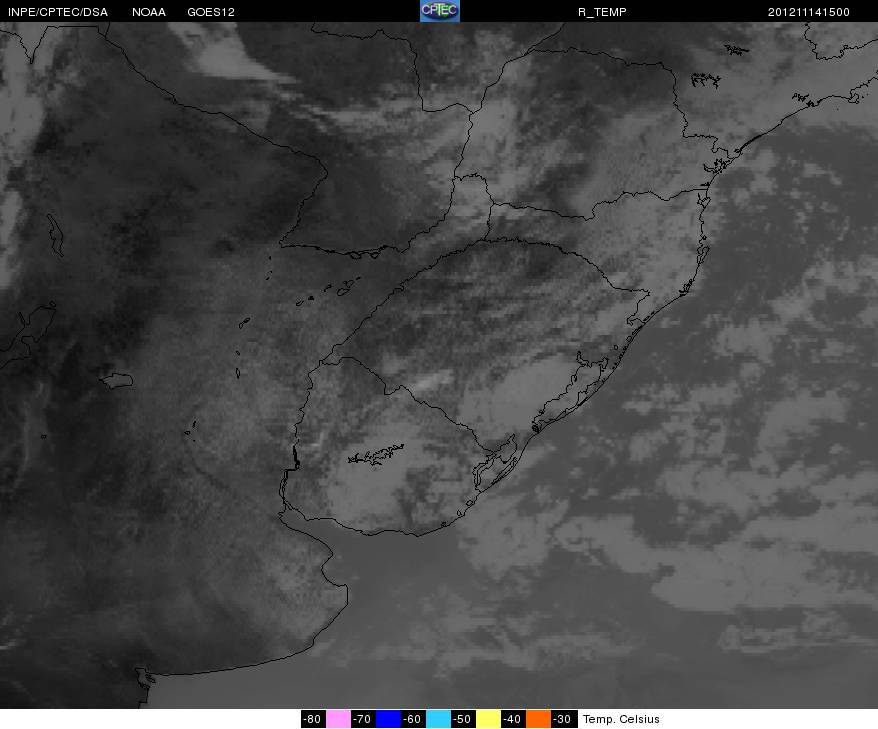Click the GOES12 satellite label

click(211, 12)
